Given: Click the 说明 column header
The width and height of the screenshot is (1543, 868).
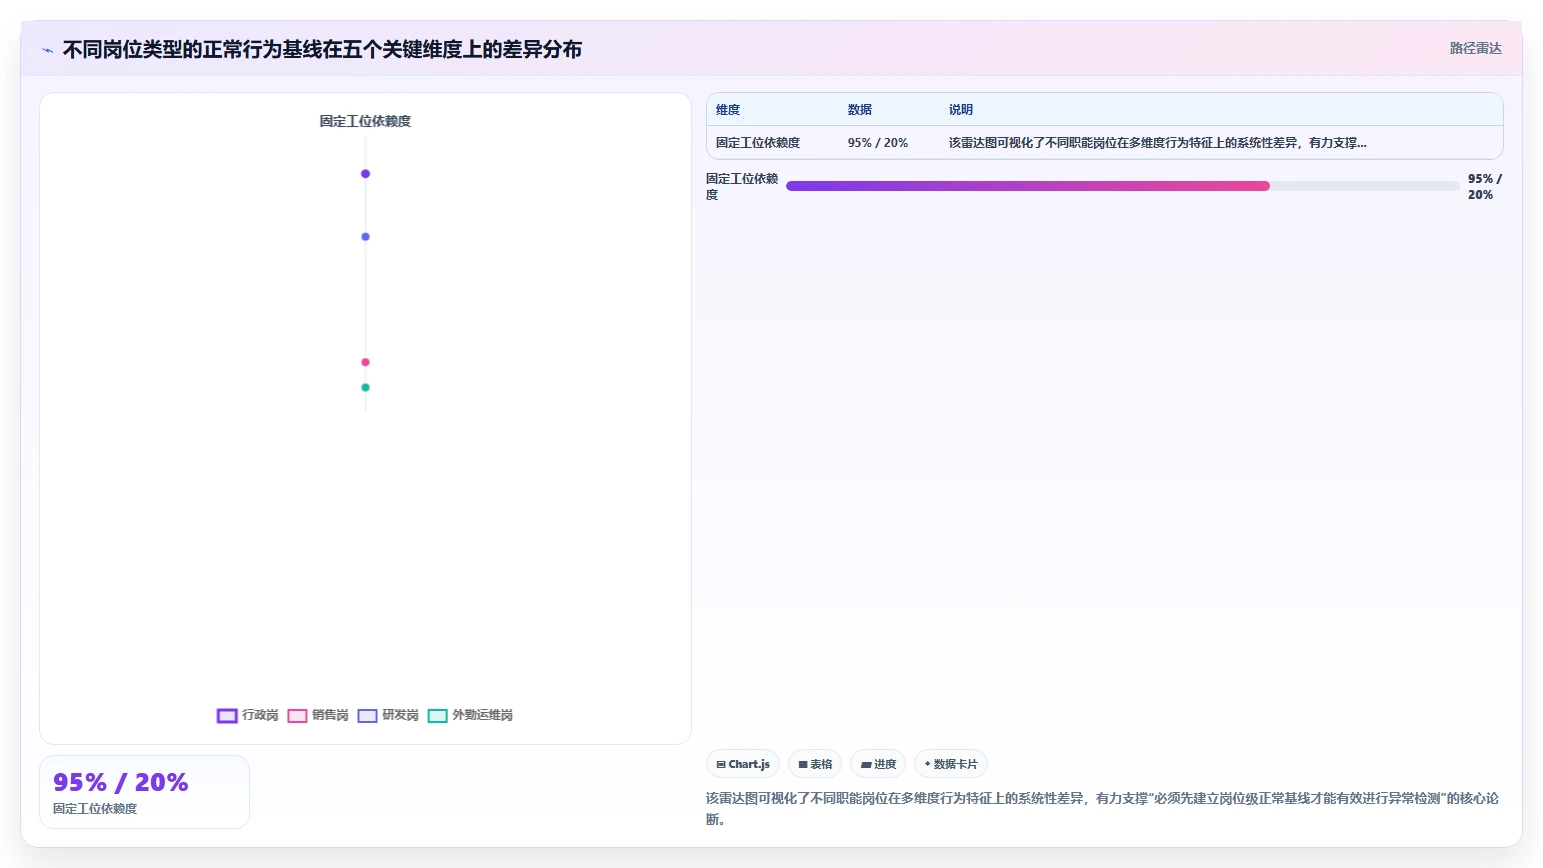Looking at the screenshot, I should [x=961, y=110].
